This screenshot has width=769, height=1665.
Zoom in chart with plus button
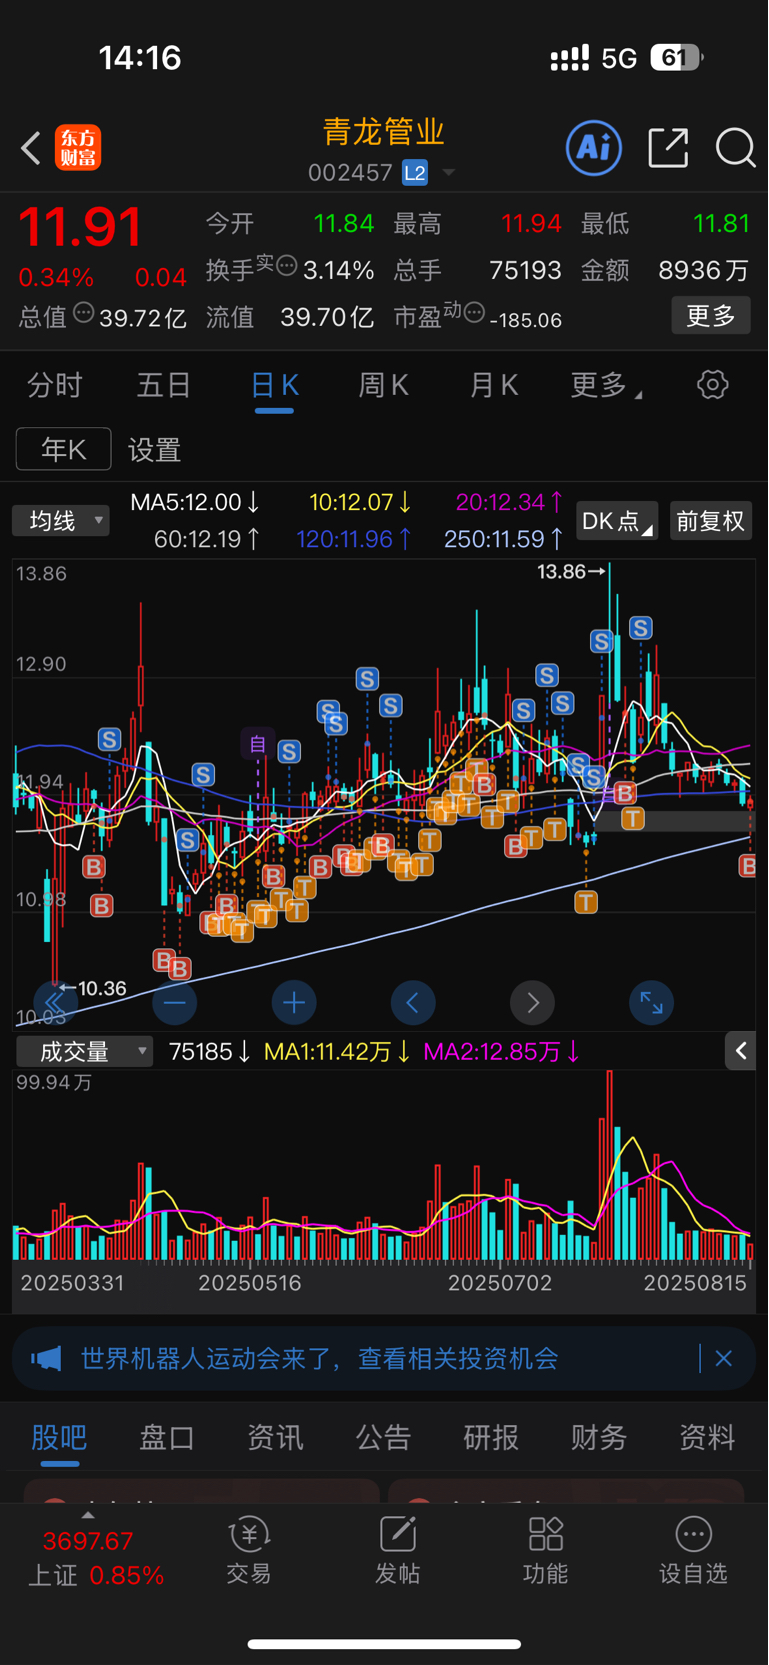tap(294, 1003)
